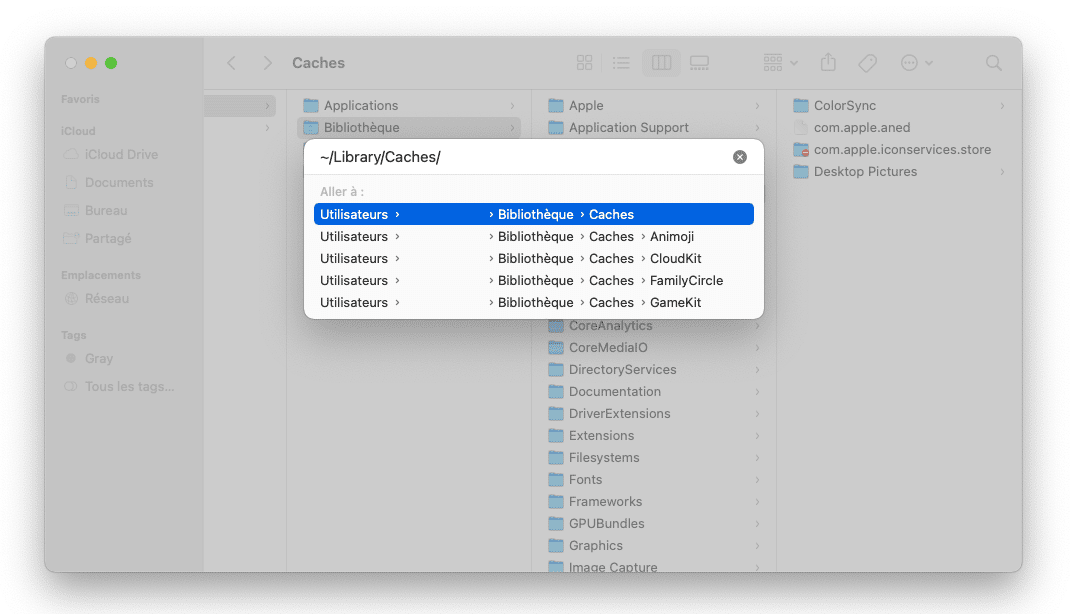This screenshot has width=1074, height=614.
Task: Click the search magnifier icon
Action: 993,63
